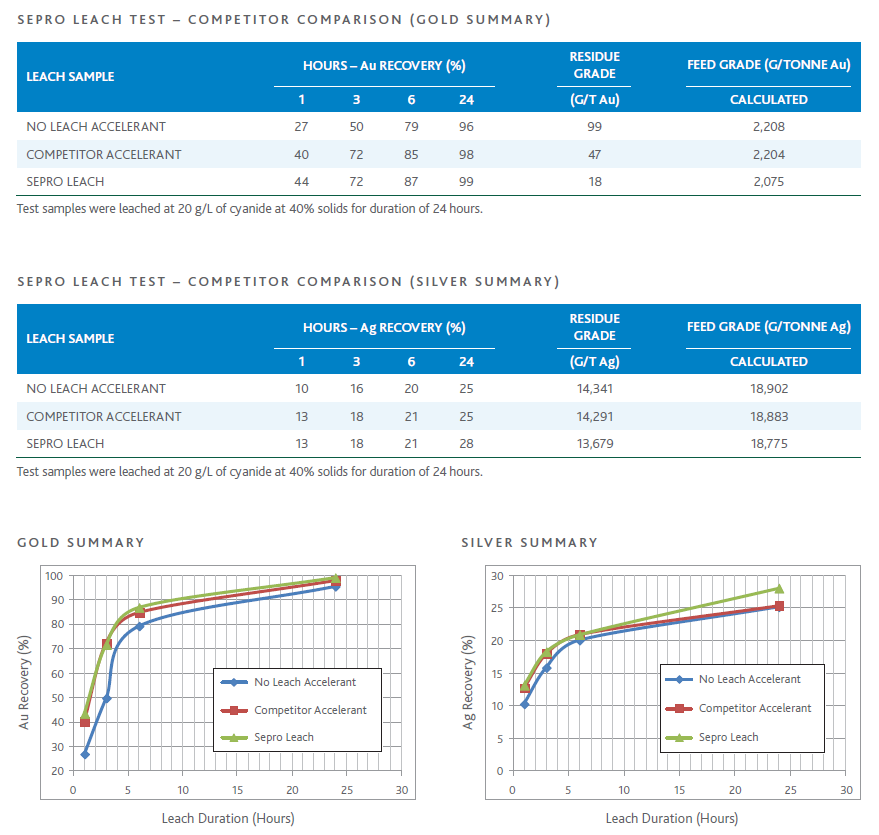
Task: Select silver feed grade value 18,883
Action: coord(769,417)
